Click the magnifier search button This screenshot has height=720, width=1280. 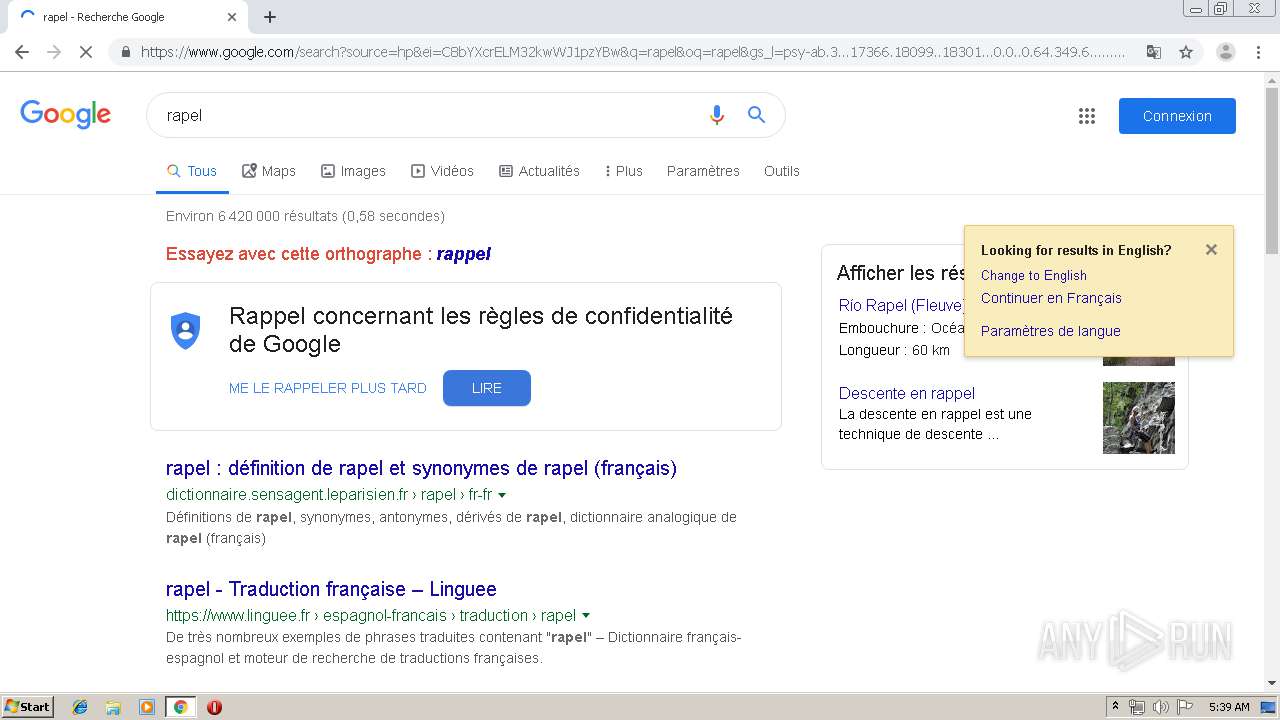(x=757, y=115)
